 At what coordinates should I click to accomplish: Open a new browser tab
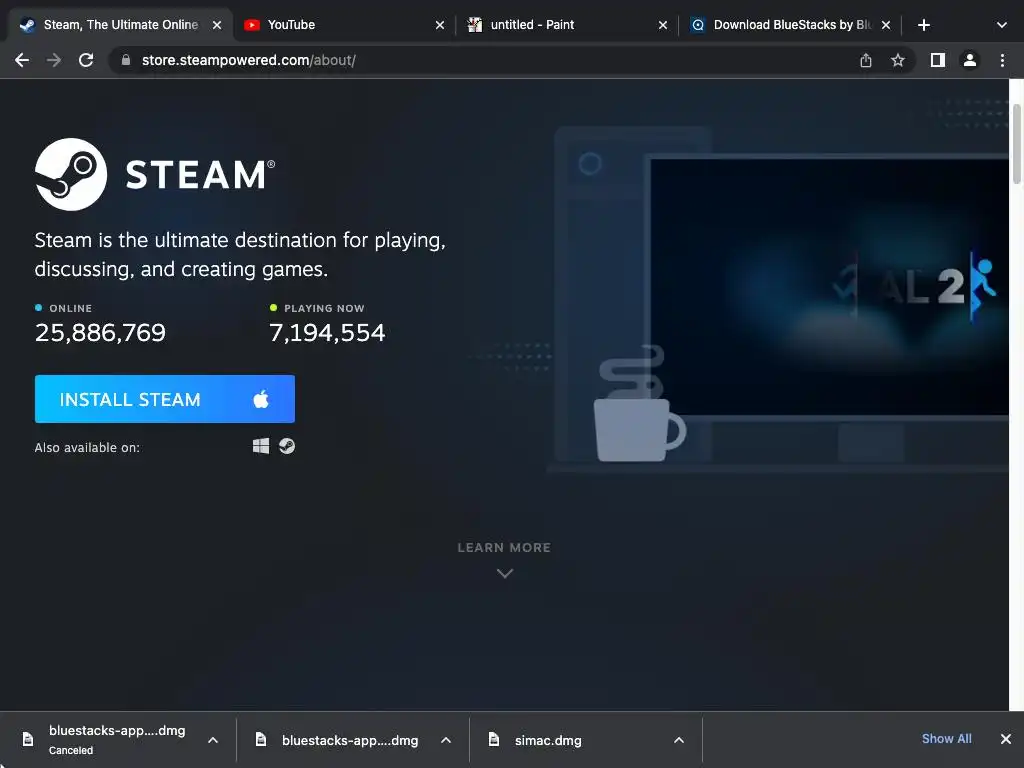(923, 25)
